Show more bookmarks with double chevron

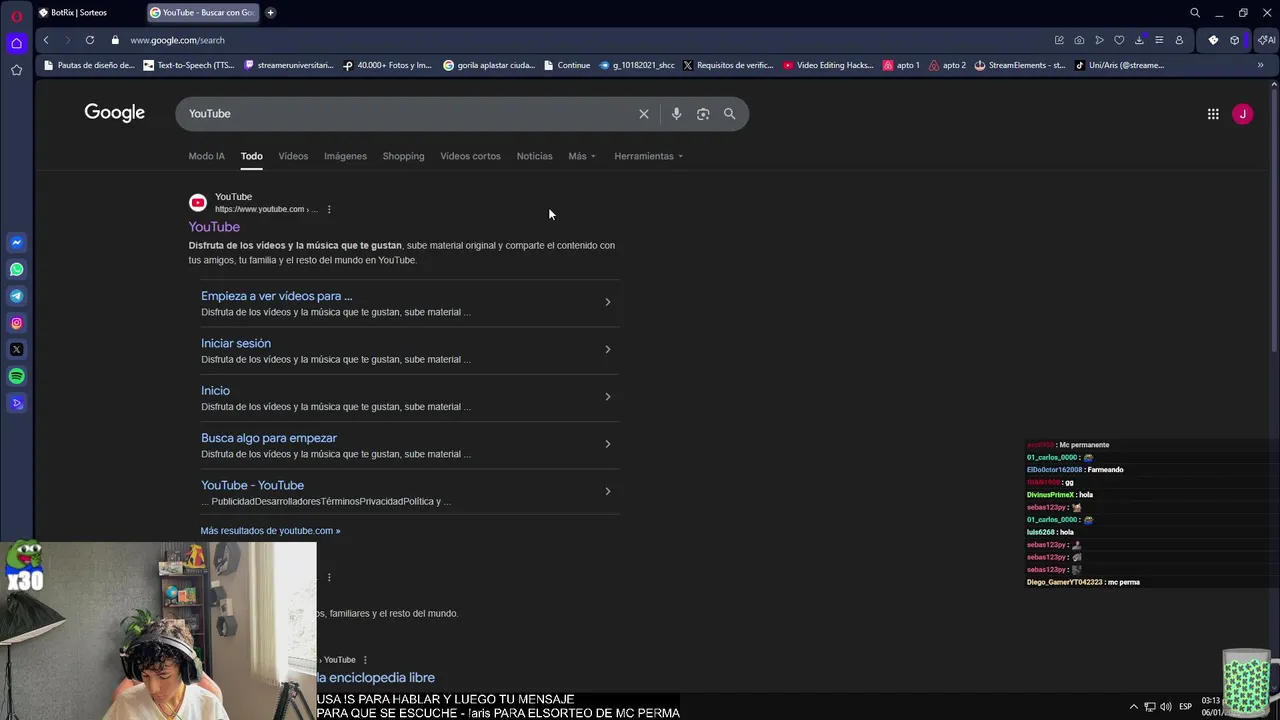click(x=1260, y=65)
